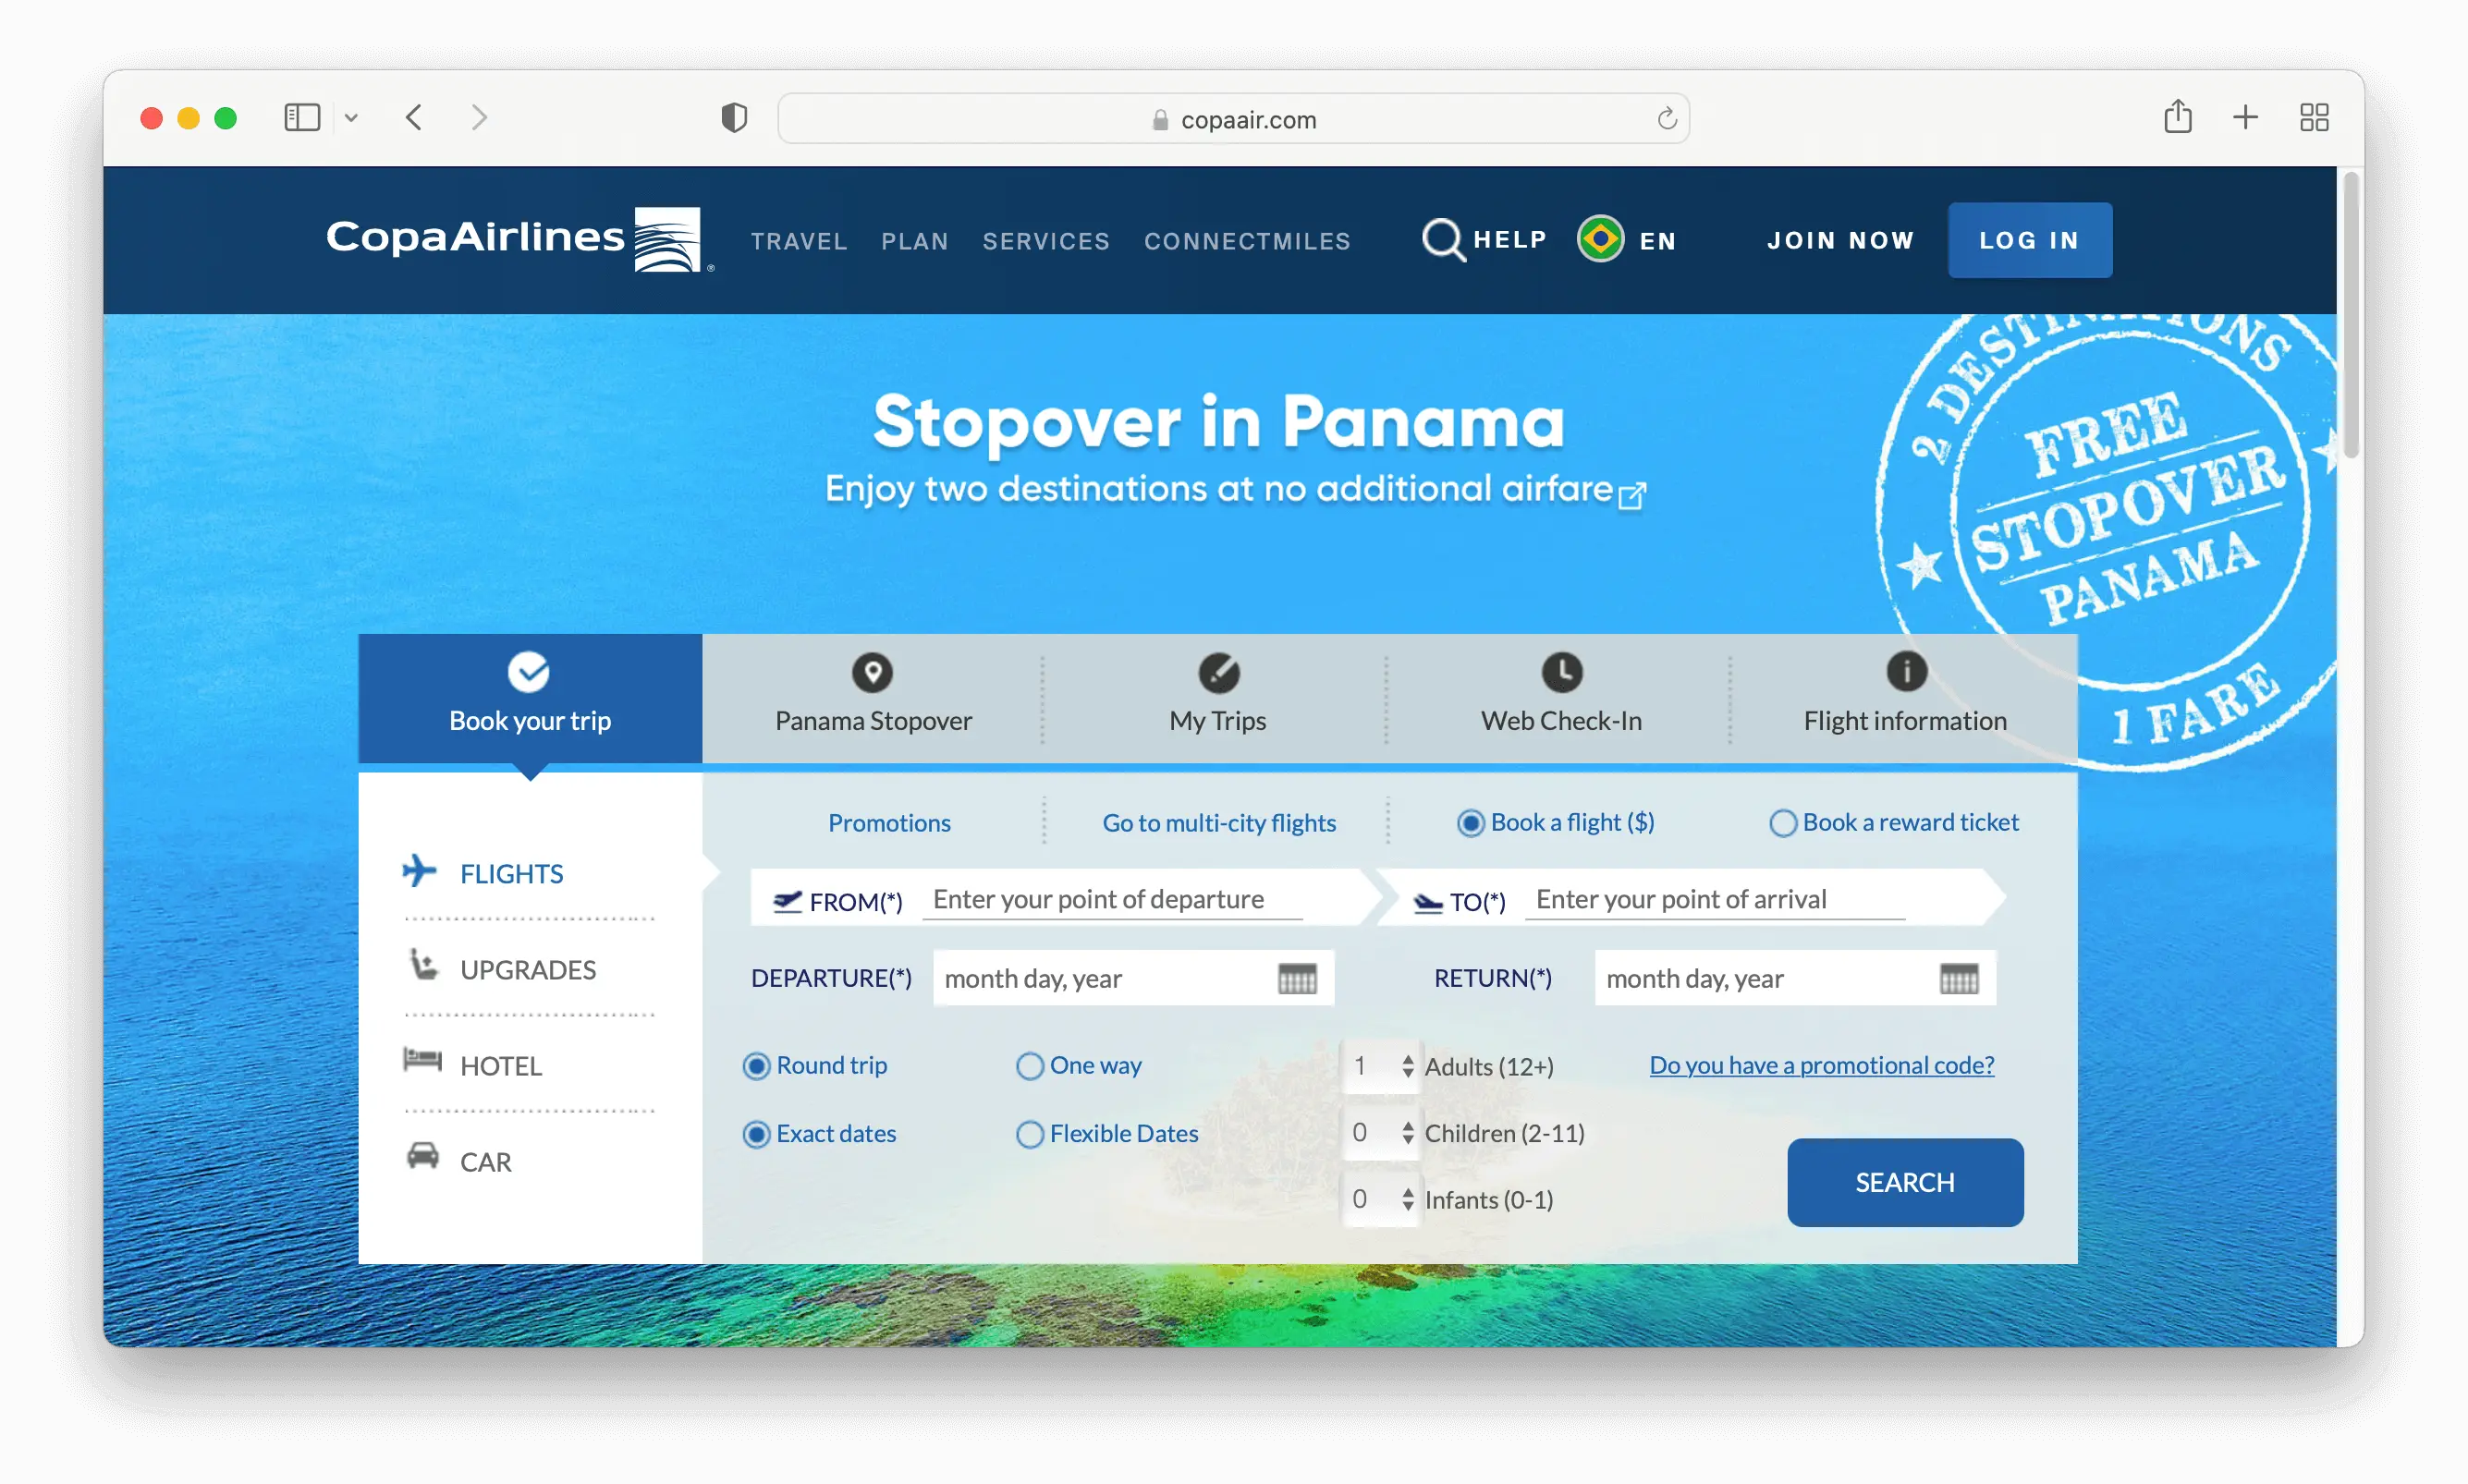Open the CONNECTMILES menu
The width and height of the screenshot is (2468, 1484).
click(1247, 241)
